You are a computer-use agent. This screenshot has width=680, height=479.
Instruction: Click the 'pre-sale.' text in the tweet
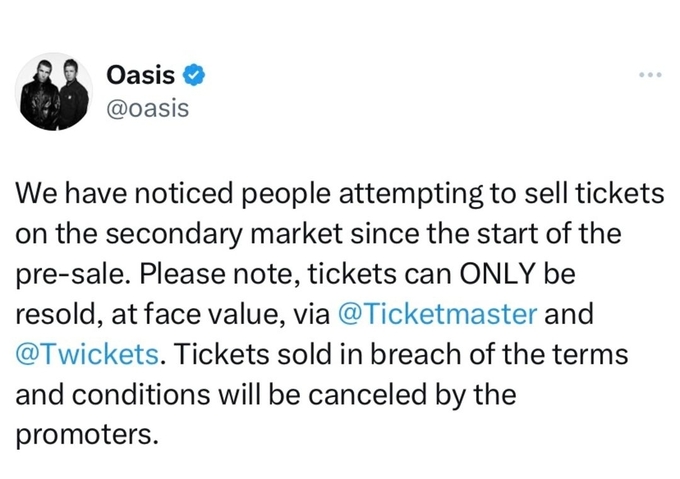click(74, 275)
